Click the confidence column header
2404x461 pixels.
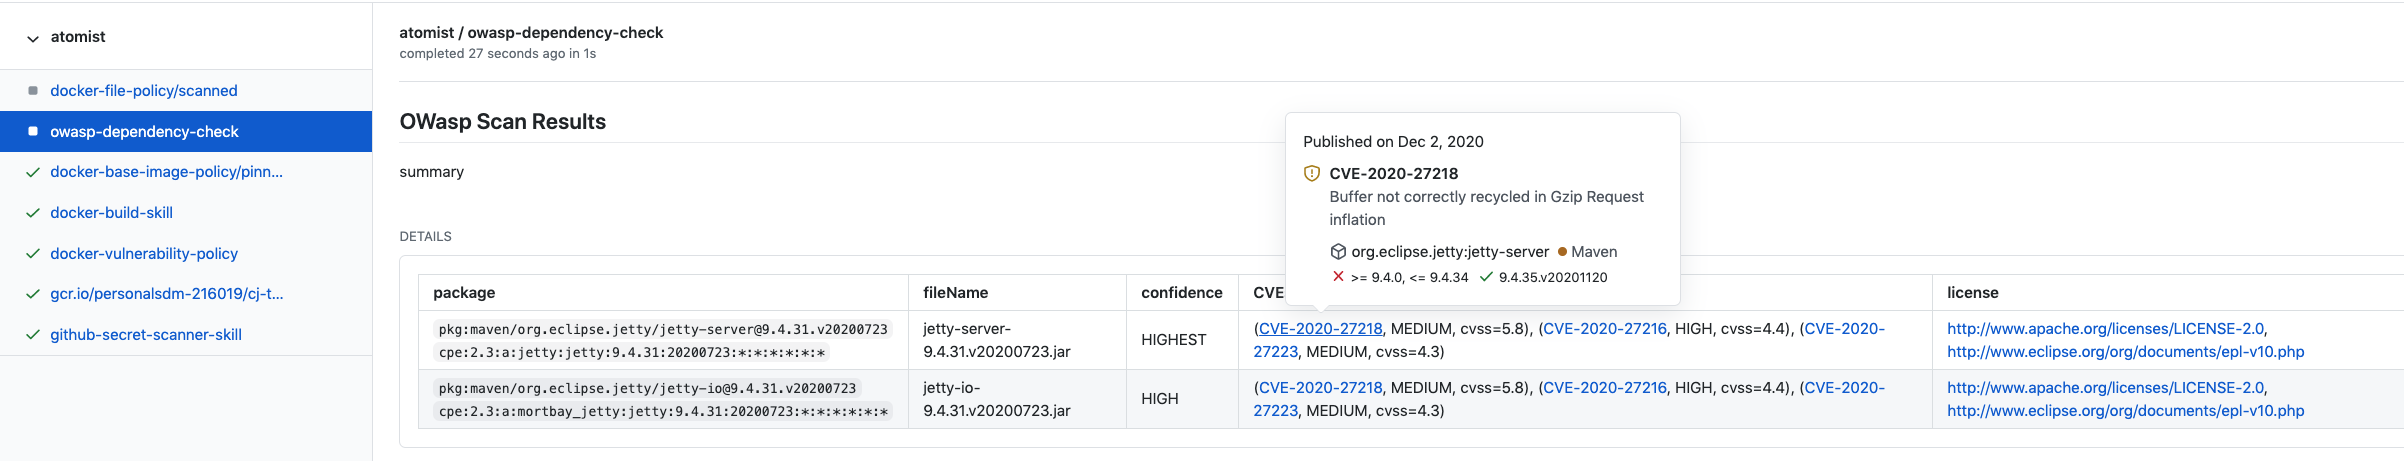coord(1182,293)
